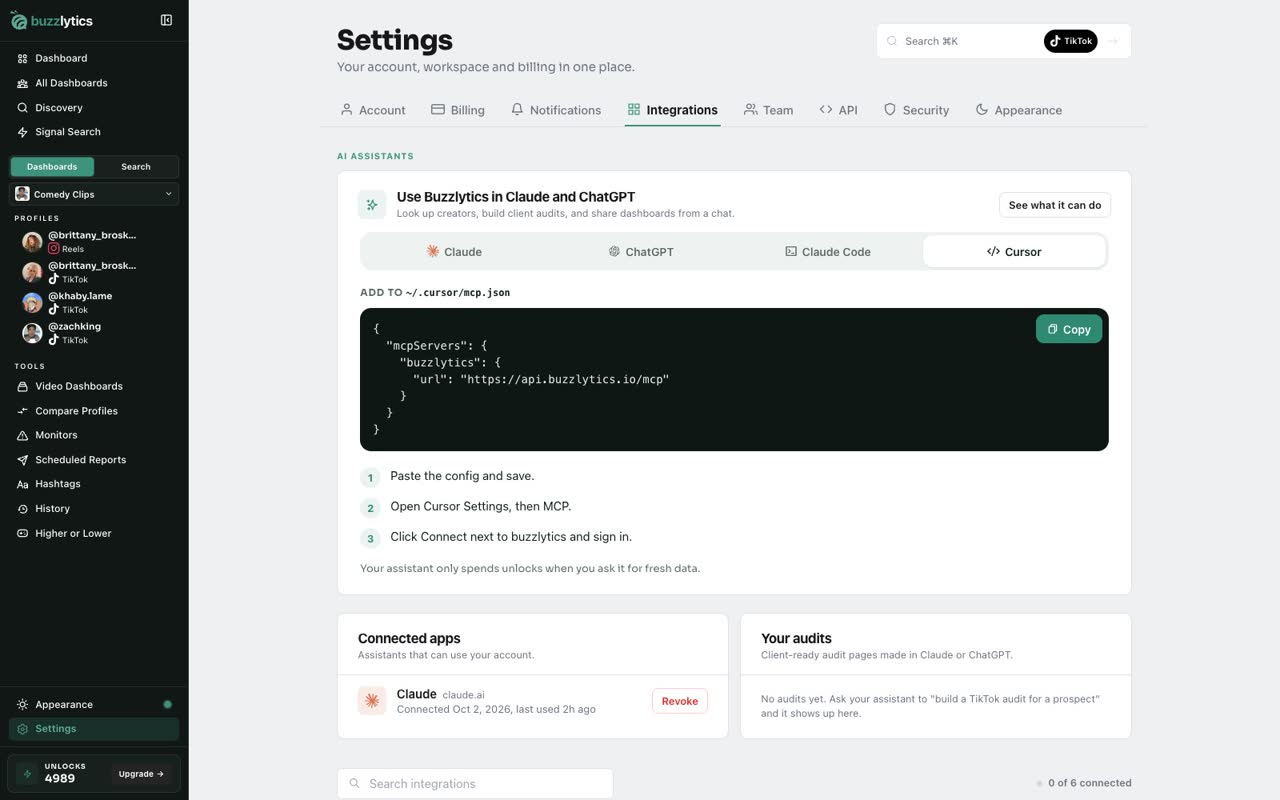Viewport: 1280px width, 800px height.
Task: Select the ChatGPT assistant tab
Action: (641, 252)
